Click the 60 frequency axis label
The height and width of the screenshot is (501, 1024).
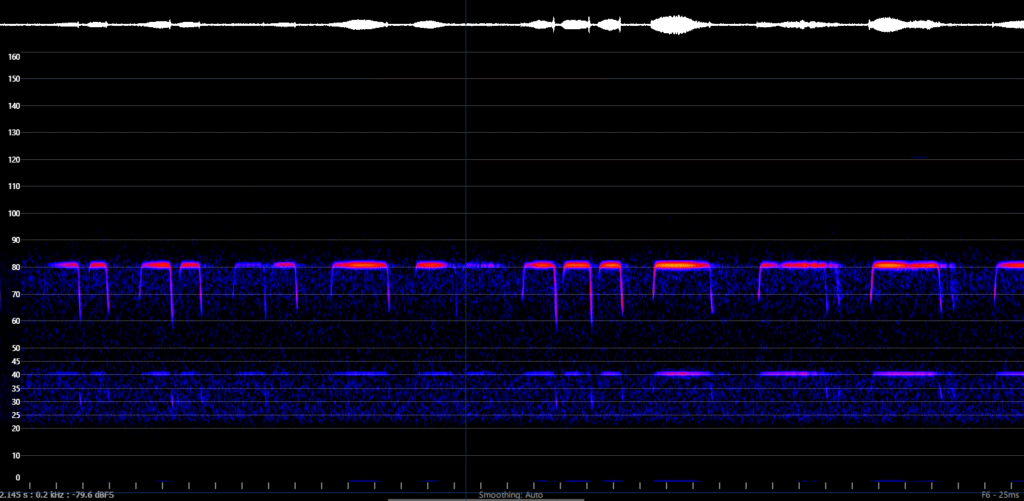(x=14, y=321)
